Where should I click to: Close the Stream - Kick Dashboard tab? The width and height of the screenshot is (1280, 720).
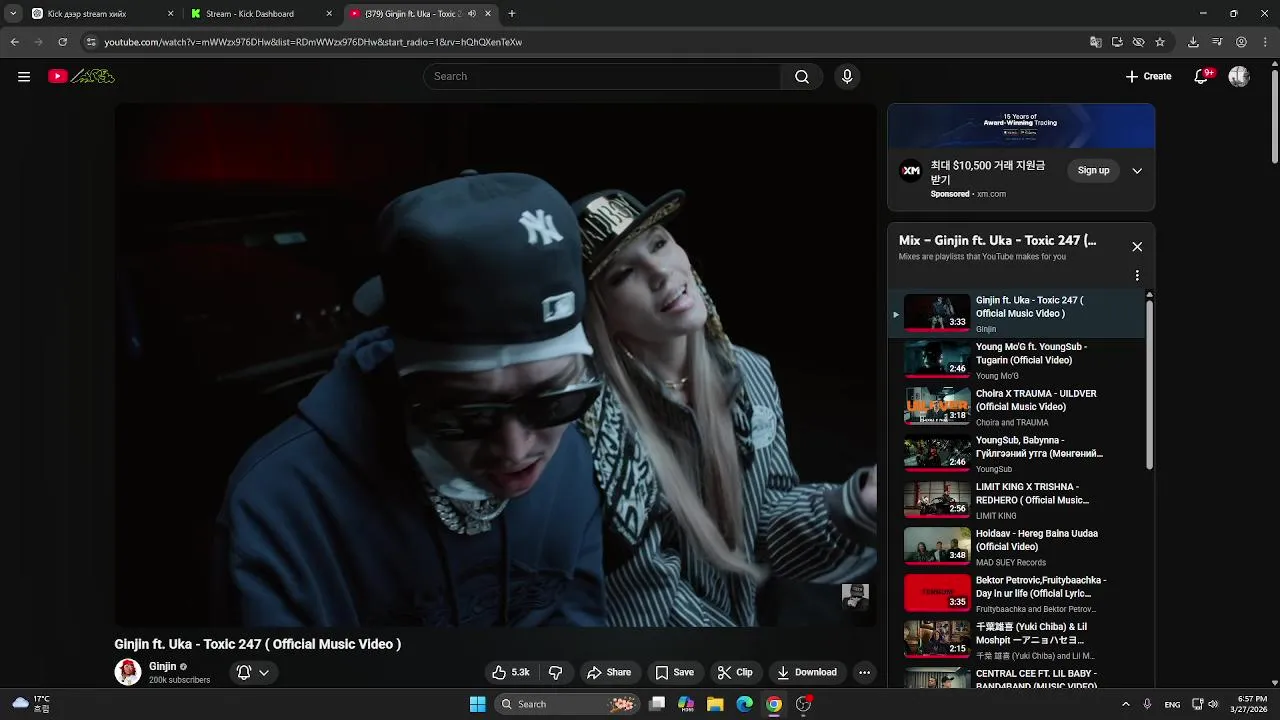tap(329, 14)
